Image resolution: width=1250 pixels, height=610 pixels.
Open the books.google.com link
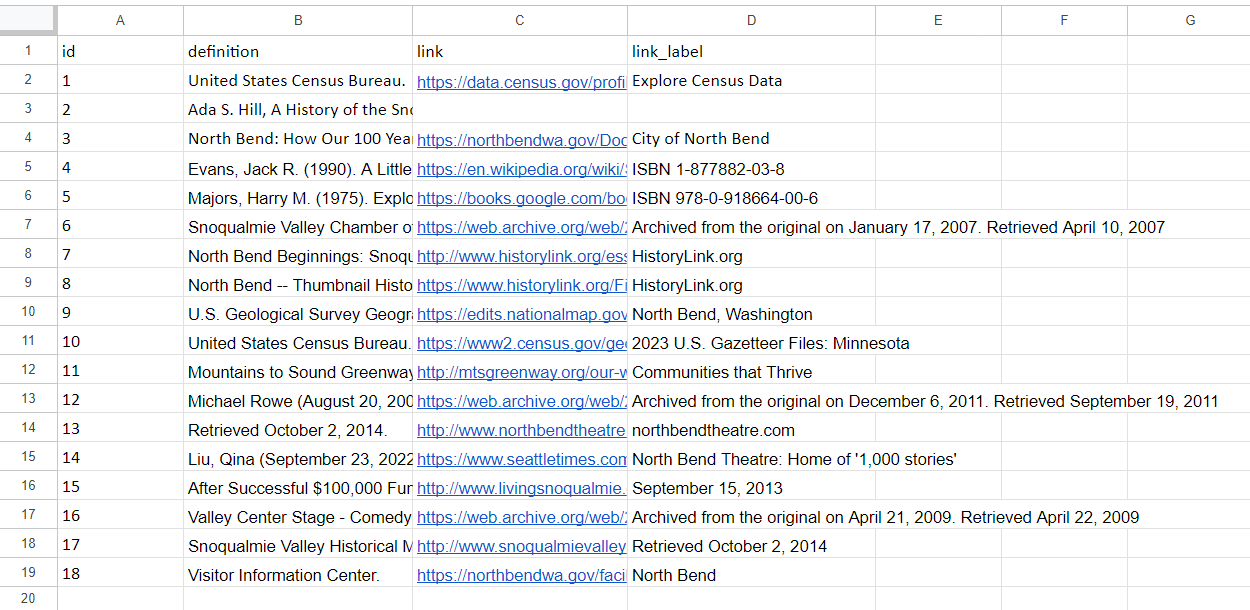pos(520,199)
